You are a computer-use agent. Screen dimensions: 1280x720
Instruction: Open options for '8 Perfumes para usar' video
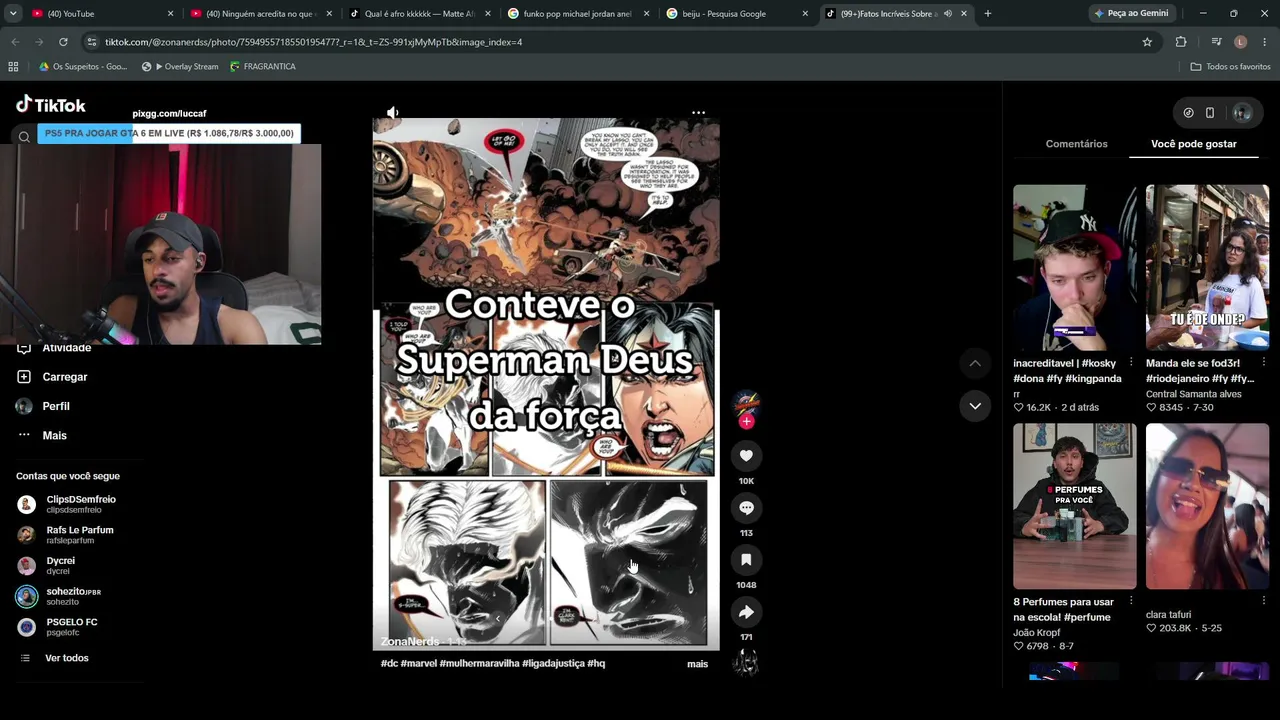[1131, 601]
